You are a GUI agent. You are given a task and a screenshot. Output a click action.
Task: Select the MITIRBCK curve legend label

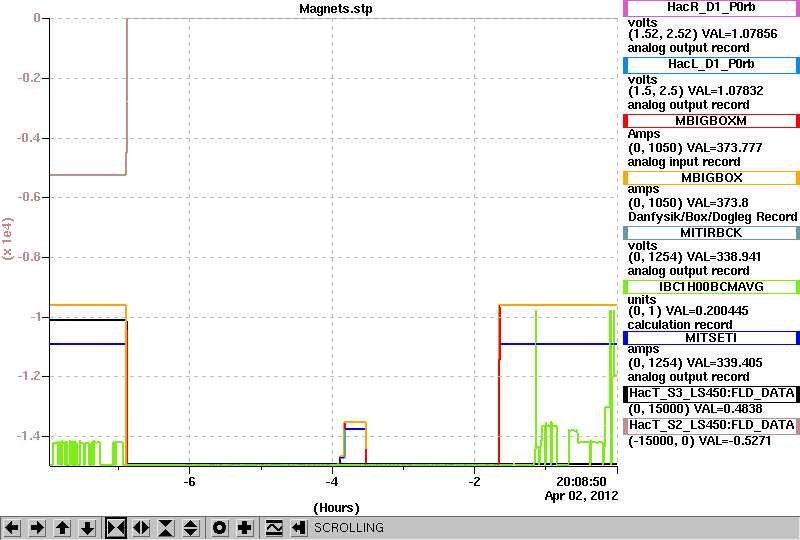[x=711, y=233]
